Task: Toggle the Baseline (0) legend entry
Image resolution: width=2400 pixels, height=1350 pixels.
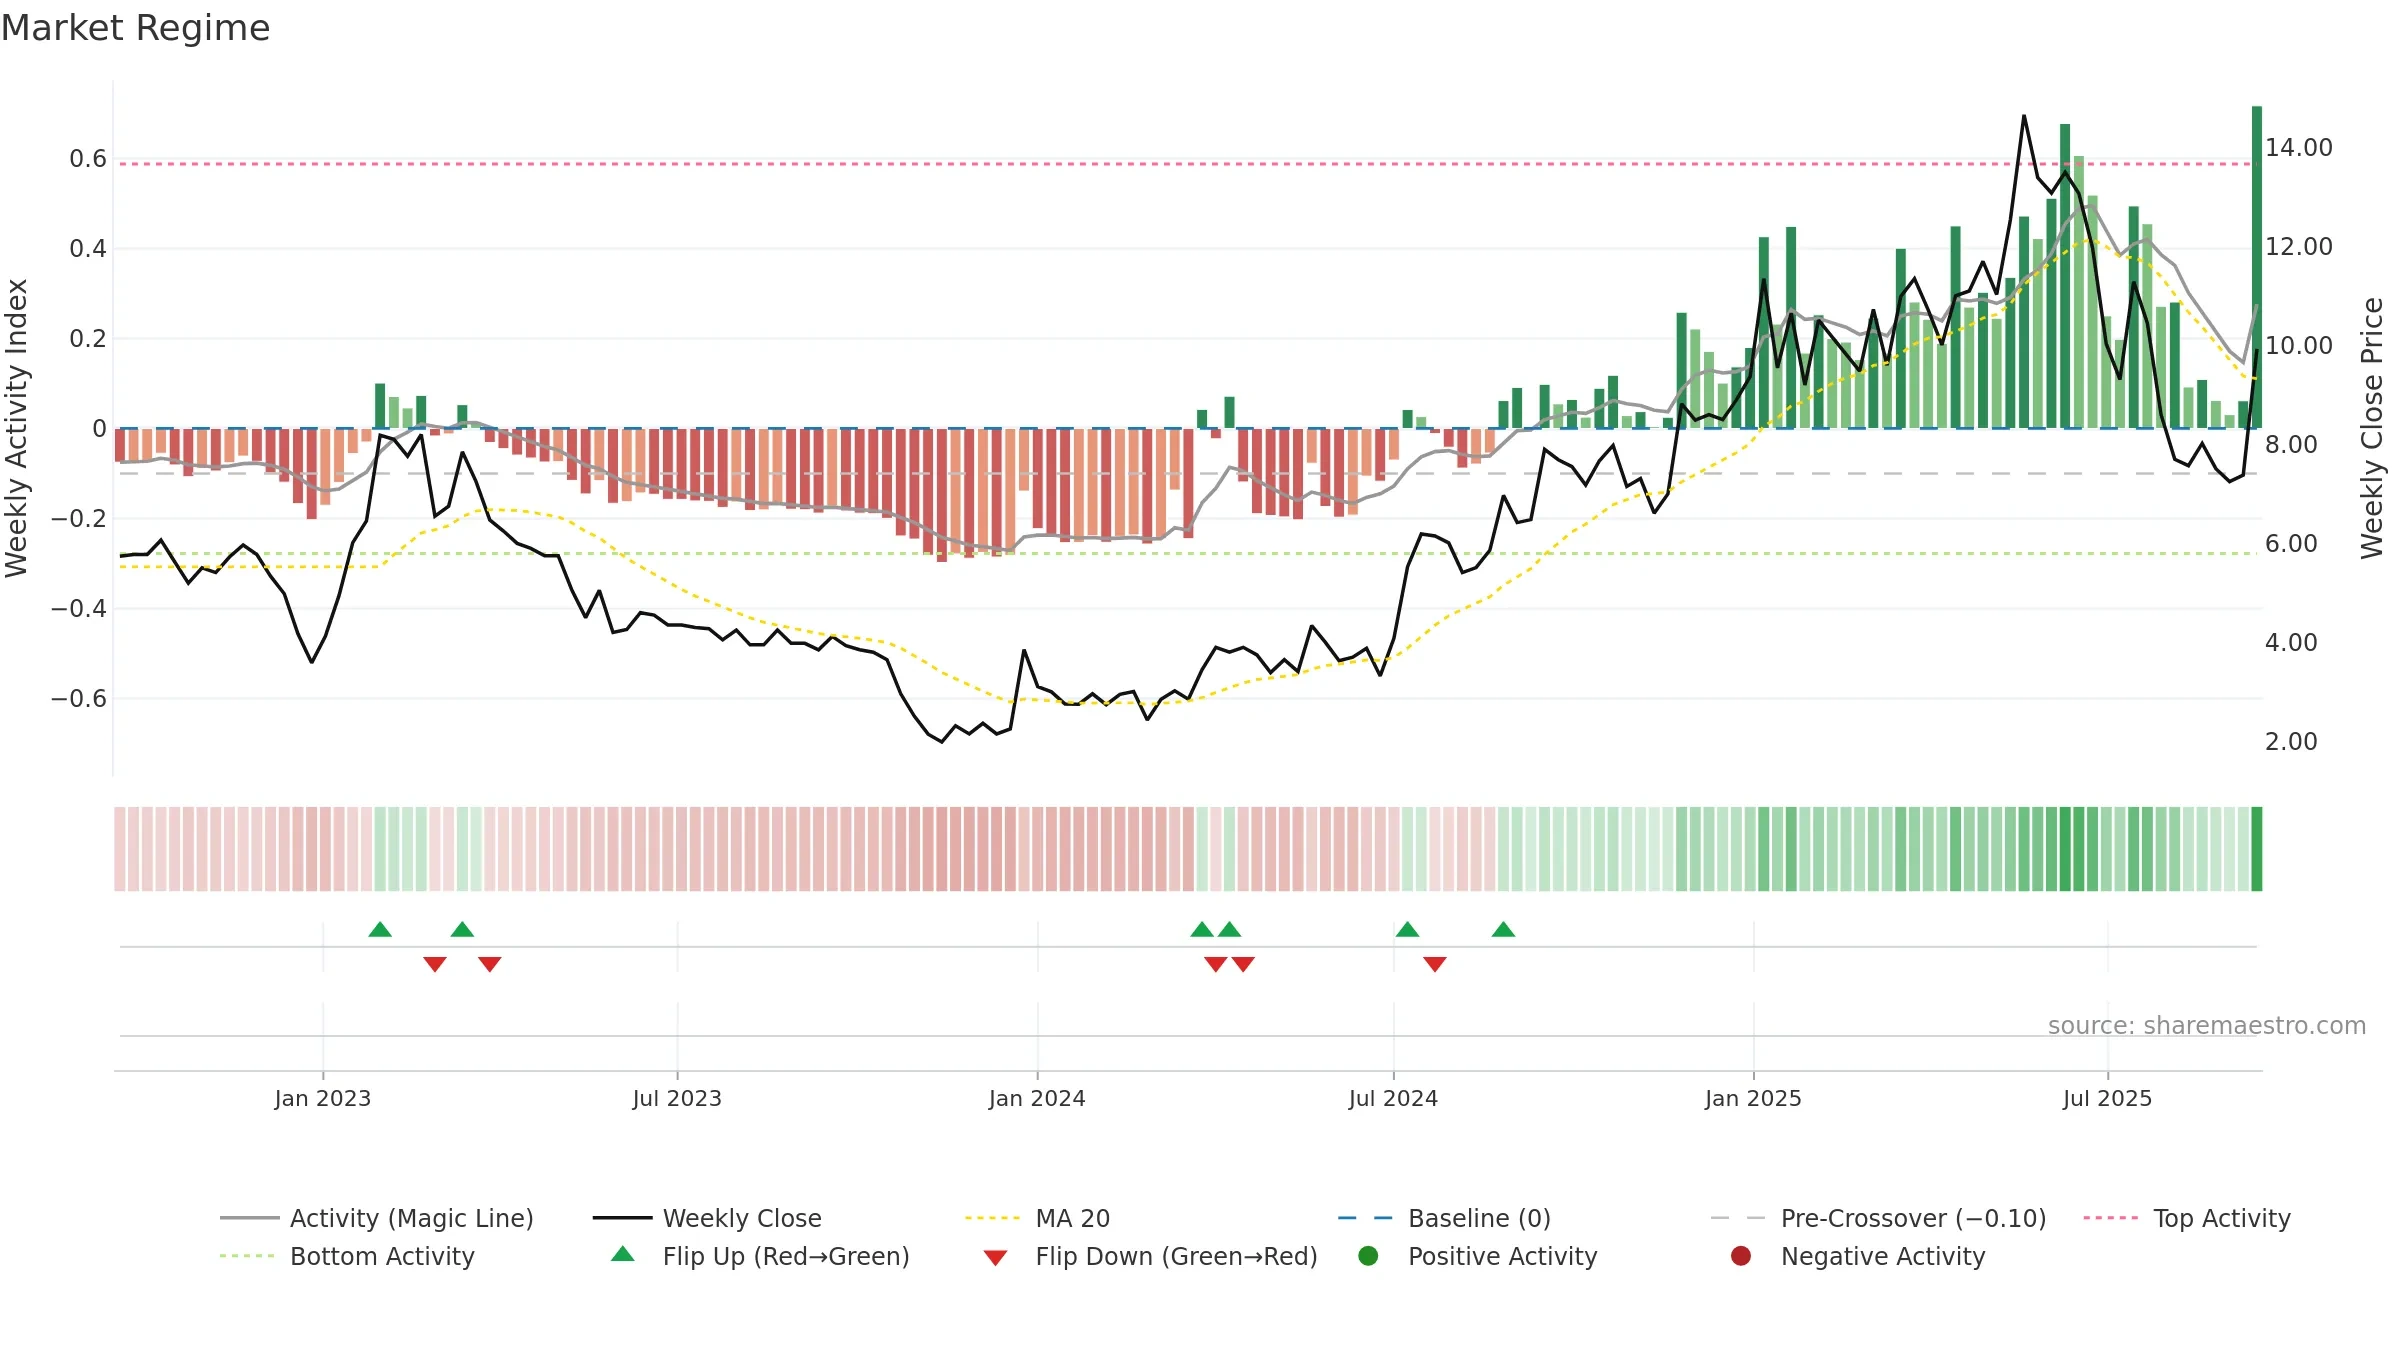Action: click(x=1444, y=1218)
